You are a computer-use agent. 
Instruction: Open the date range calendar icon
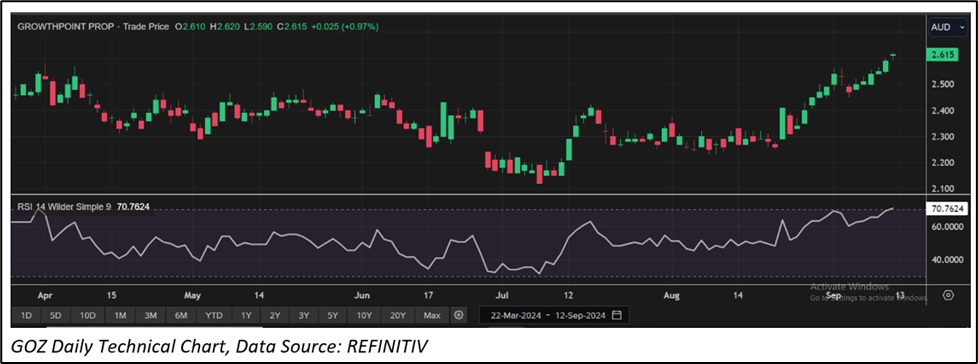click(617, 315)
